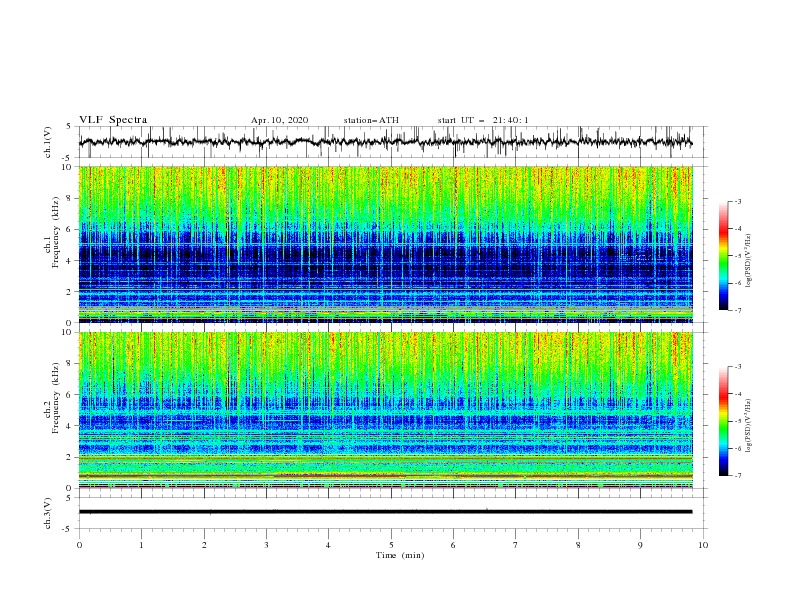Click the 'Time (min)' x-axis label
Image resolution: width=792 pixels, height=612 pixels.
point(400,555)
